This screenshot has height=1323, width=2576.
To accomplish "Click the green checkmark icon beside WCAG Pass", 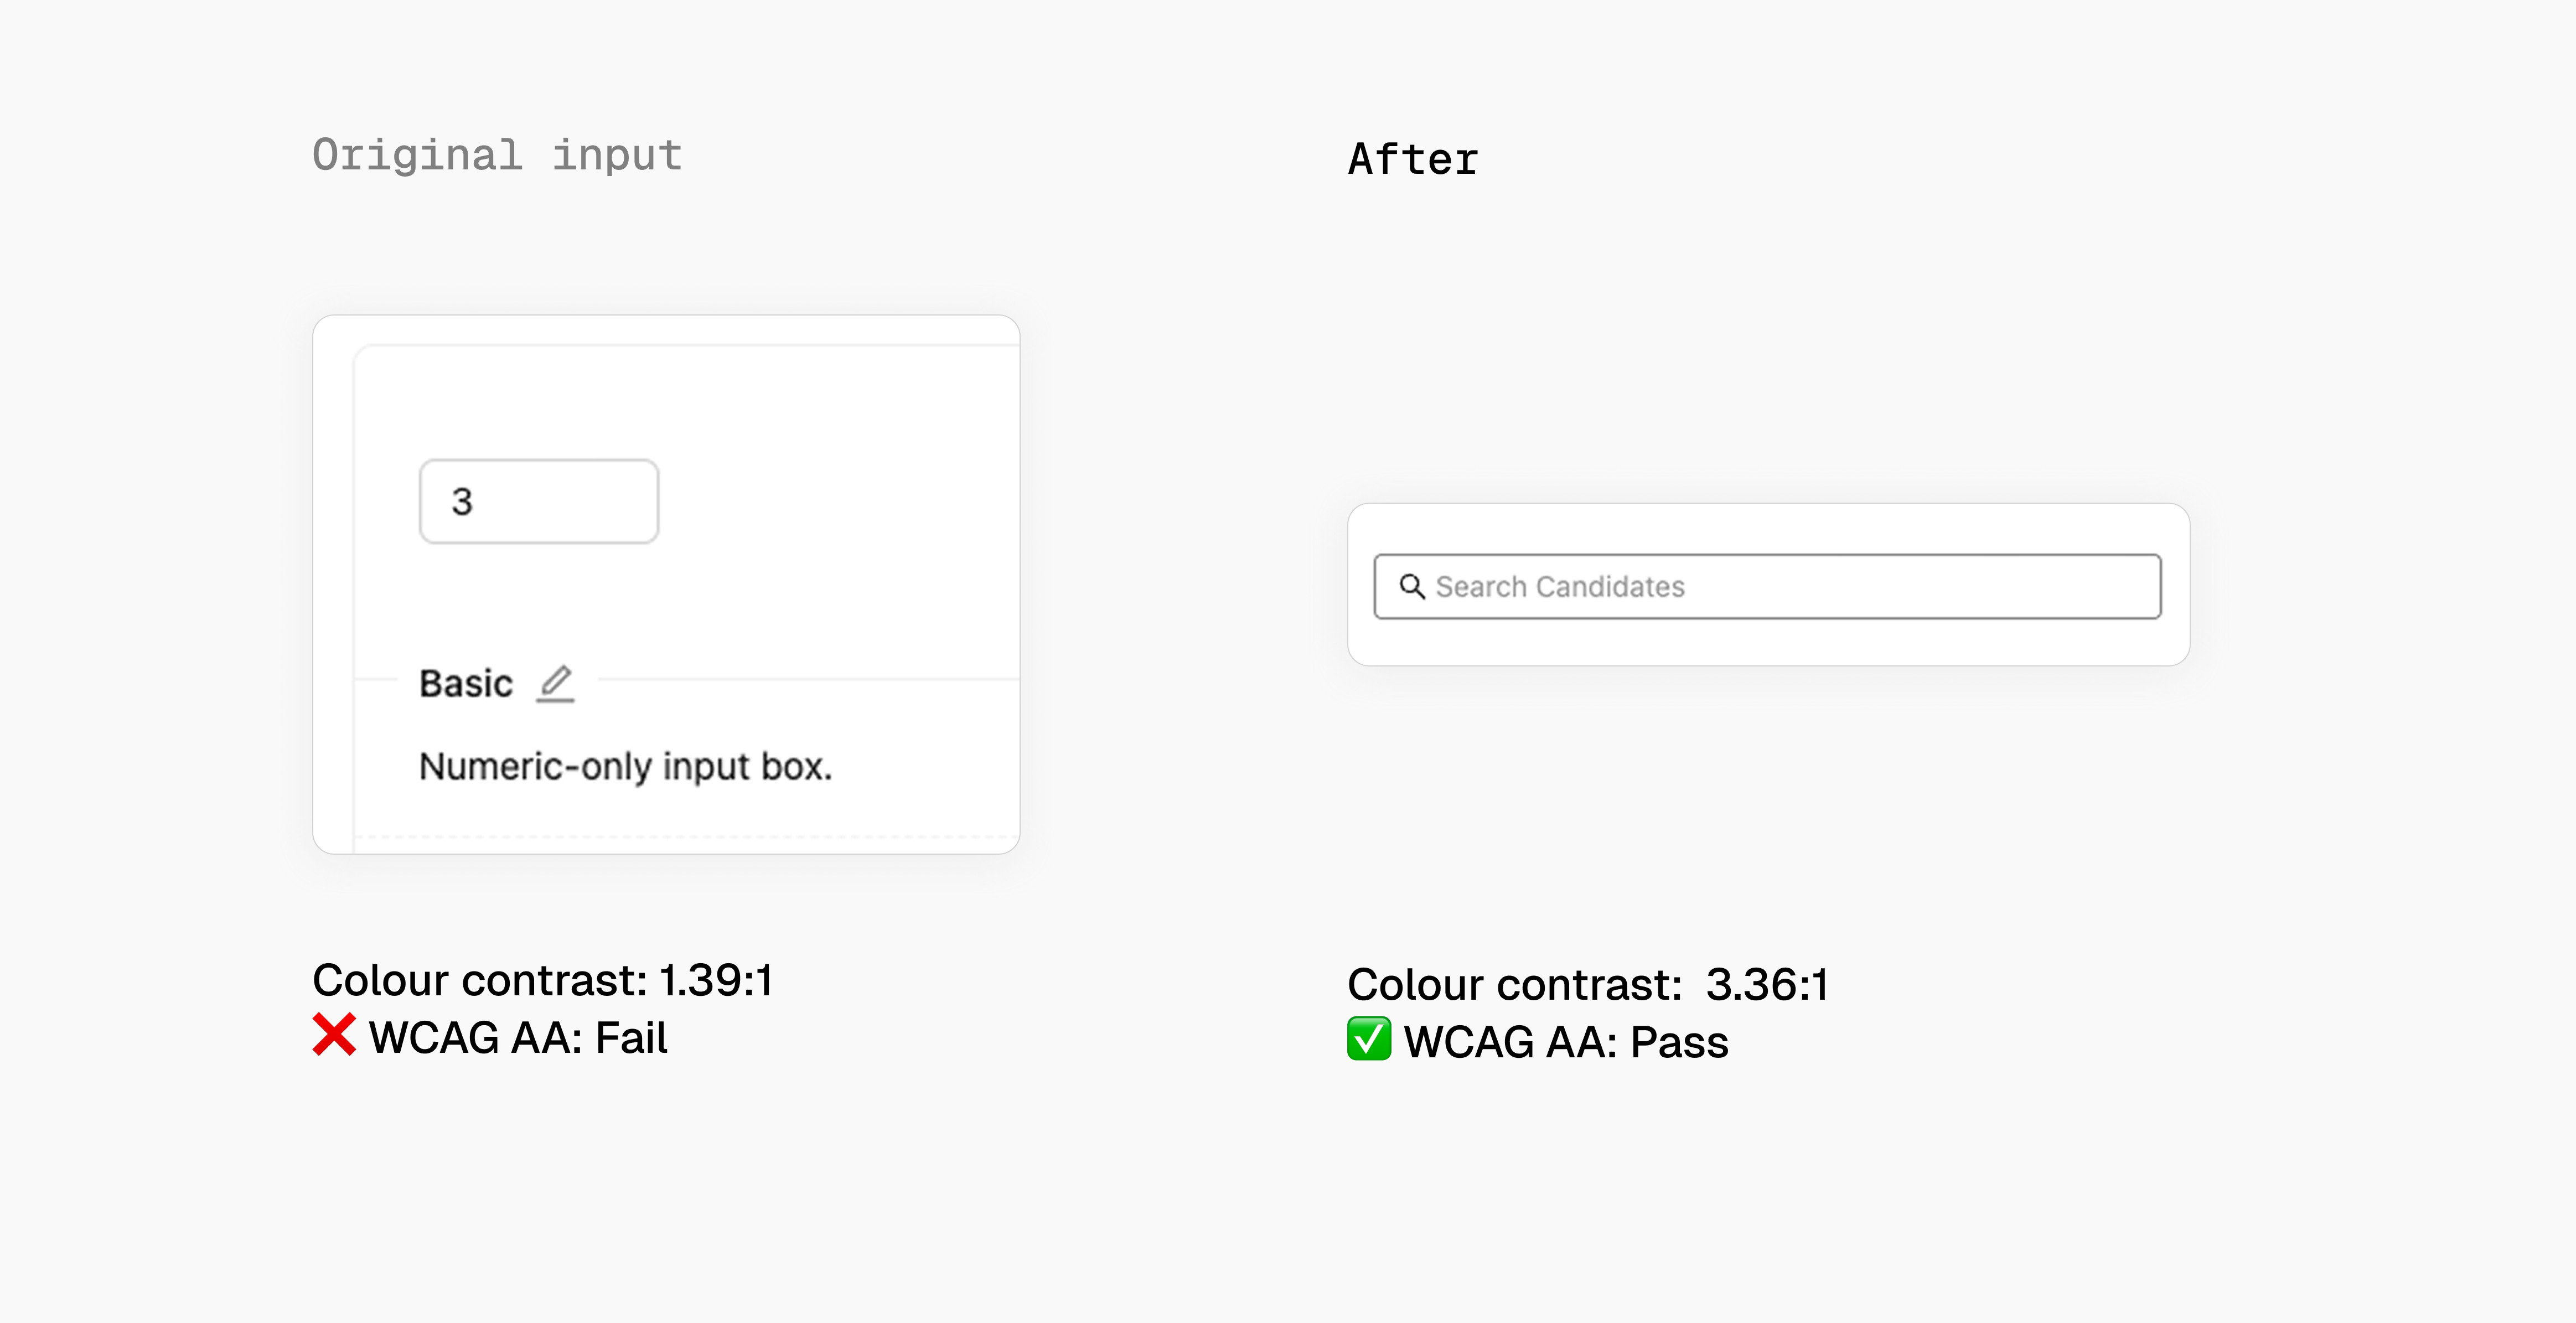I will [1368, 1039].
